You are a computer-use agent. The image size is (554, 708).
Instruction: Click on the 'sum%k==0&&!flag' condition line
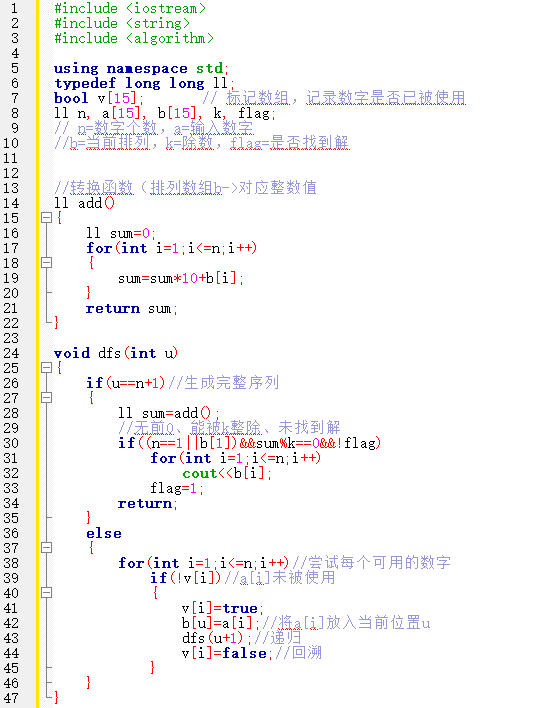(x=250, y=443)
